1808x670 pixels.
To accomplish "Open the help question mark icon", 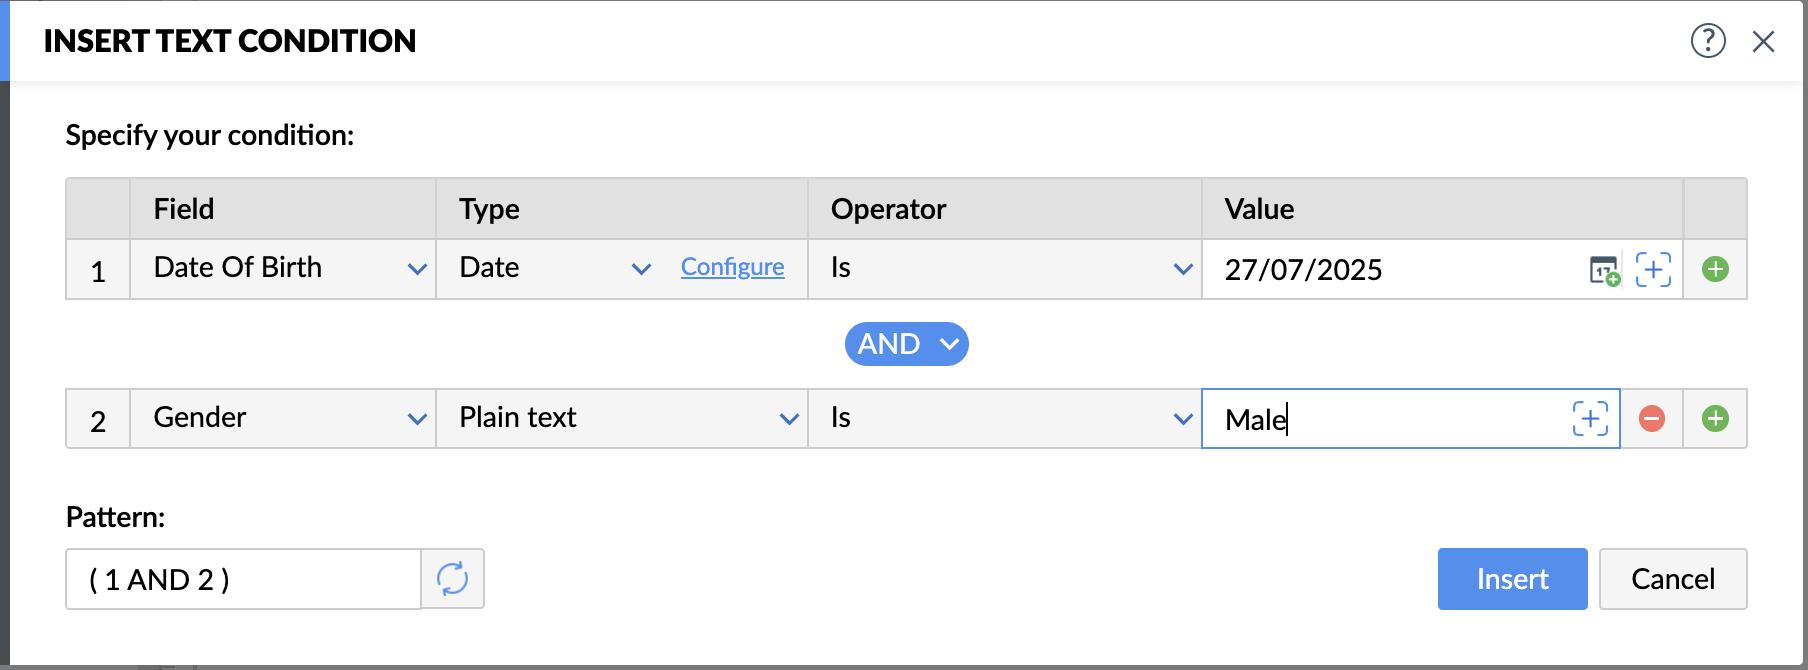I will 1708,41.
